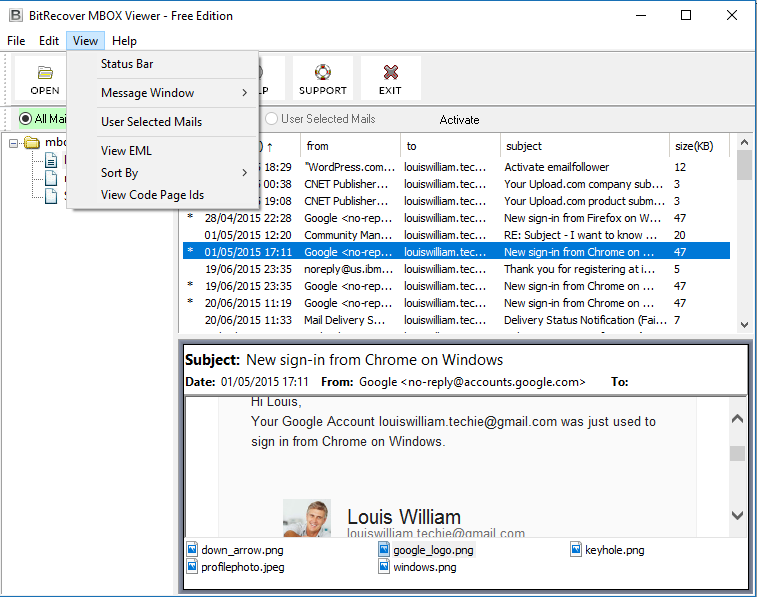Select the New sign-in from Firefox email
Screen dimensions: 757x597
(x=456, y=218)
